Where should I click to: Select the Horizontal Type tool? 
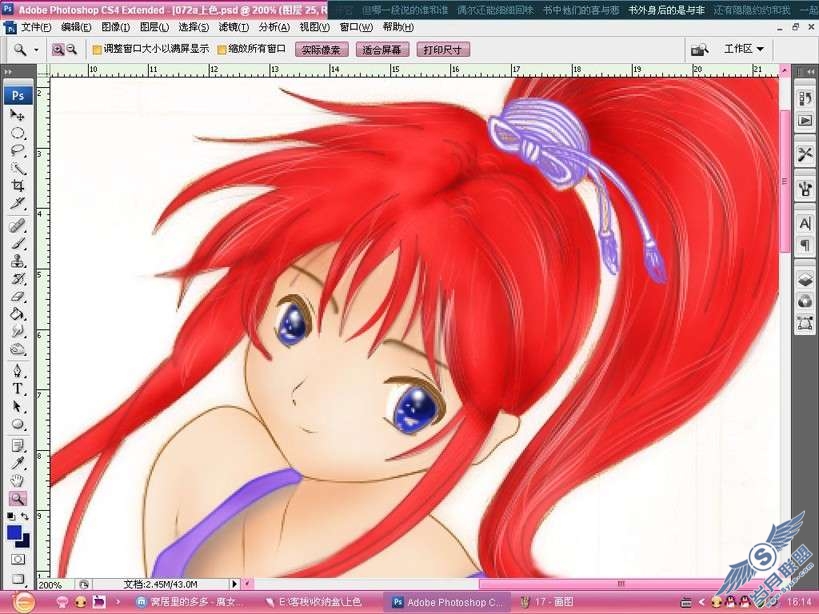pyautogui.click(x=17, y=388)
